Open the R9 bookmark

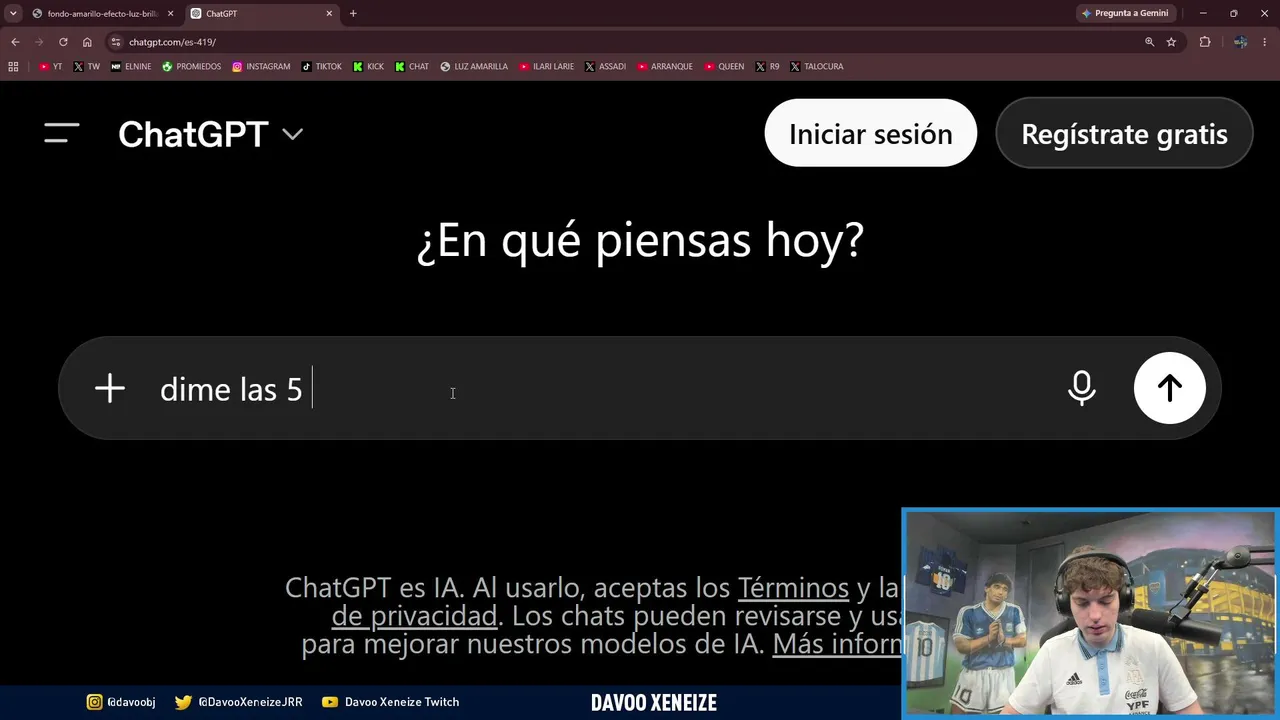767,67
